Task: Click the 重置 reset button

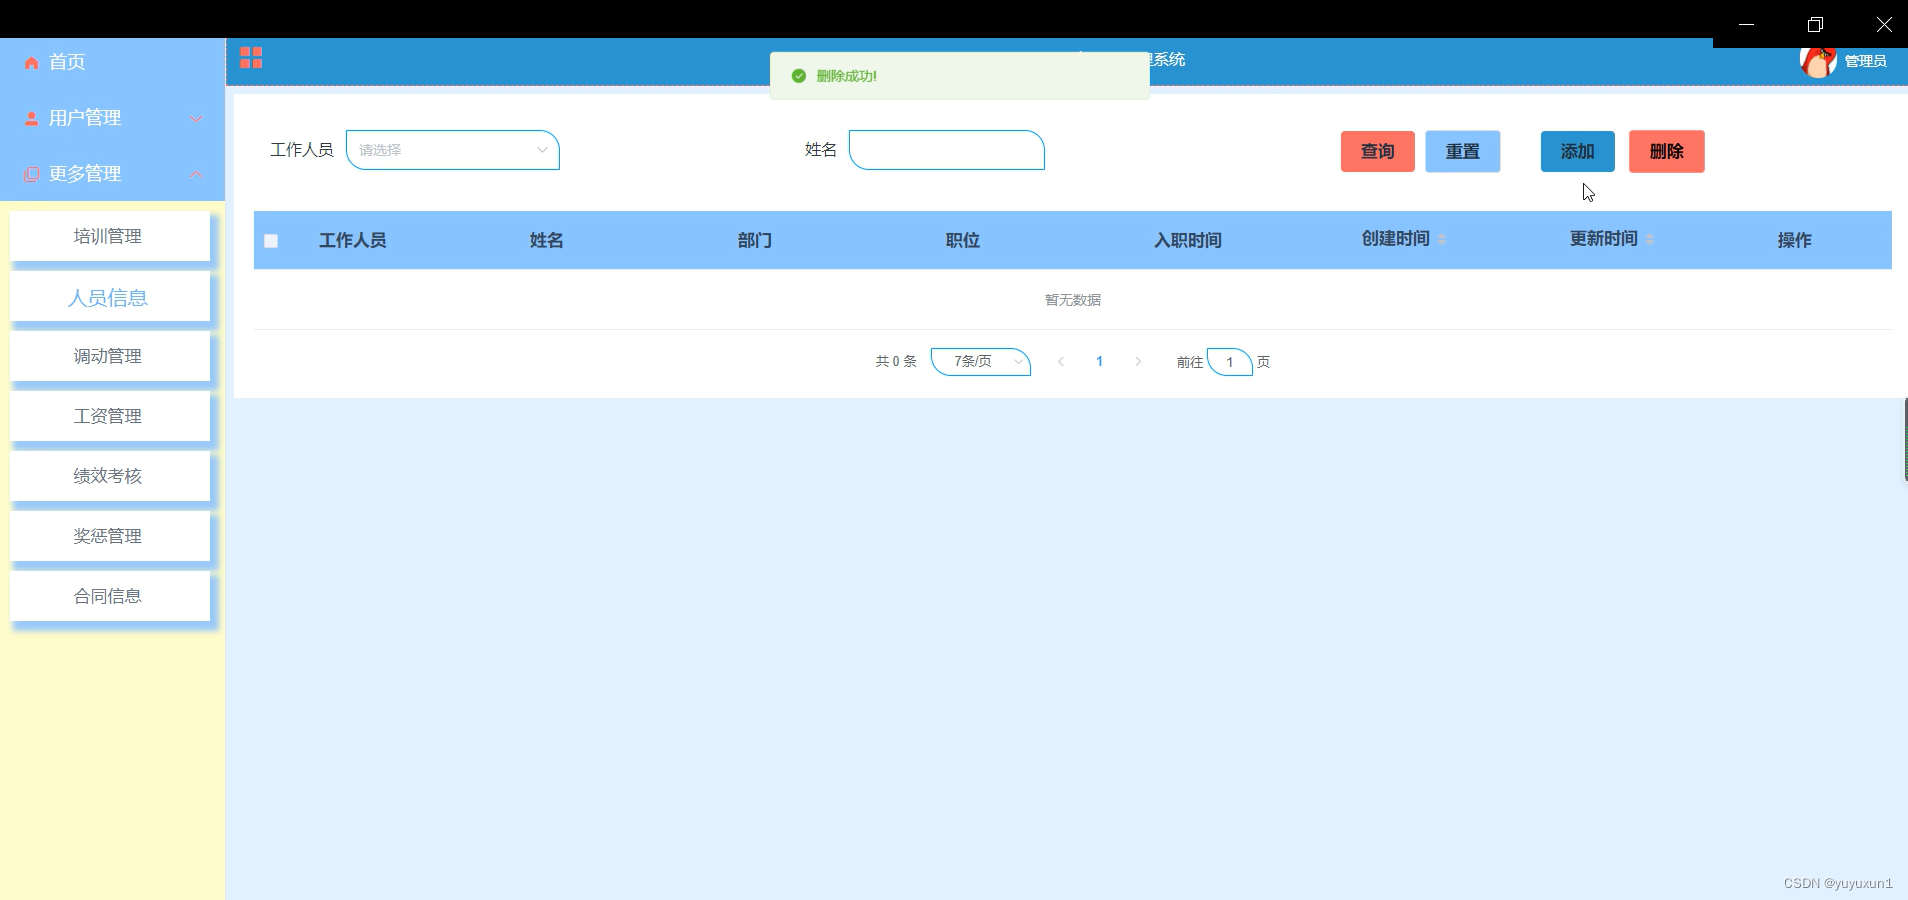Action: pyautogui.click(x=1463, y=152)
